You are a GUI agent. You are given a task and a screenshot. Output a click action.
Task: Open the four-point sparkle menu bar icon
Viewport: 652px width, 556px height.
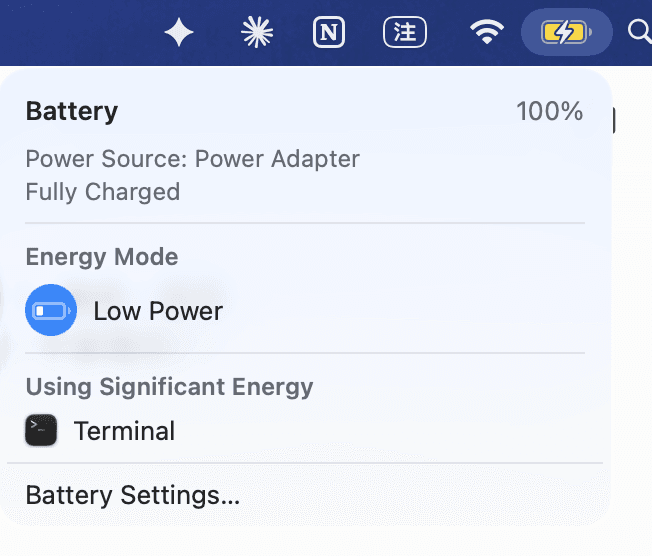tap(179, 32)
